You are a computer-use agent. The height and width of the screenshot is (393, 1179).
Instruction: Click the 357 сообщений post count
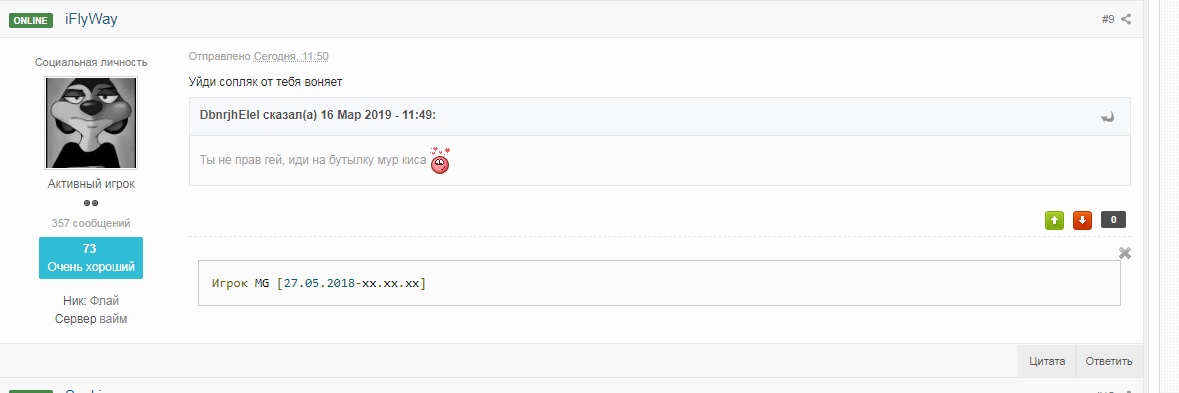[x=91, y=223]
